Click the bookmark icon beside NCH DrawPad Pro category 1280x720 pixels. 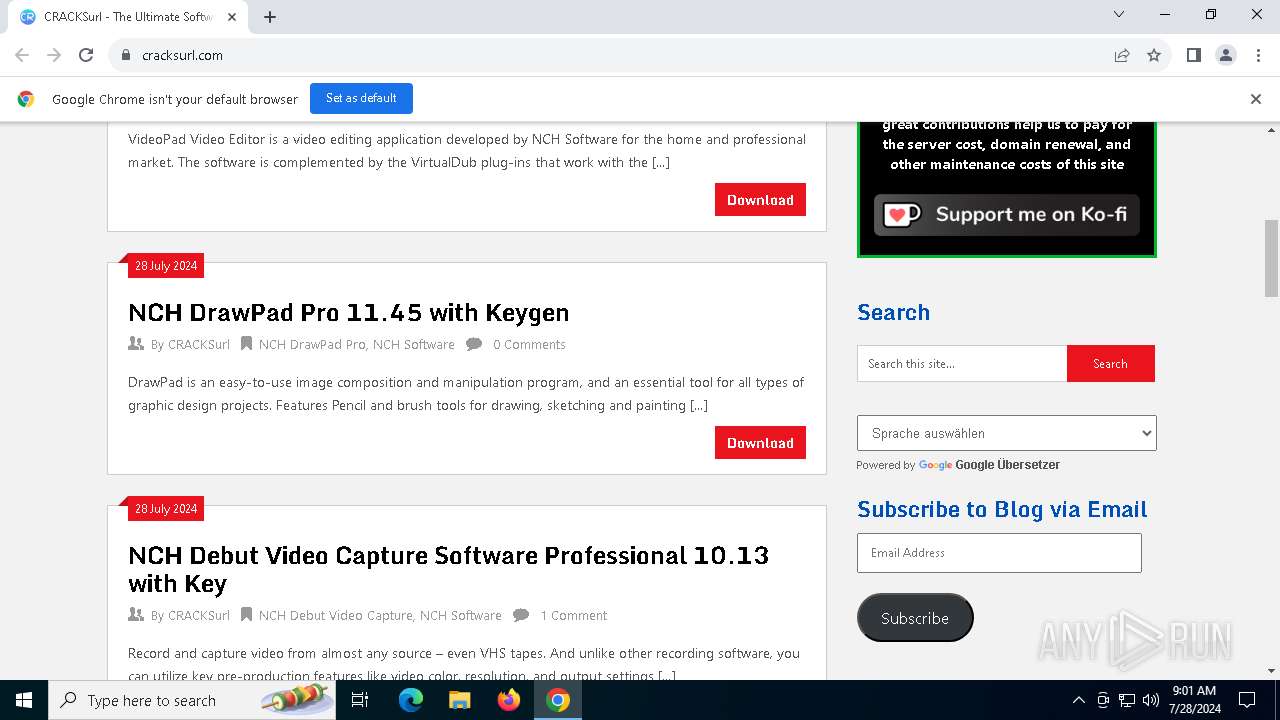246,344
